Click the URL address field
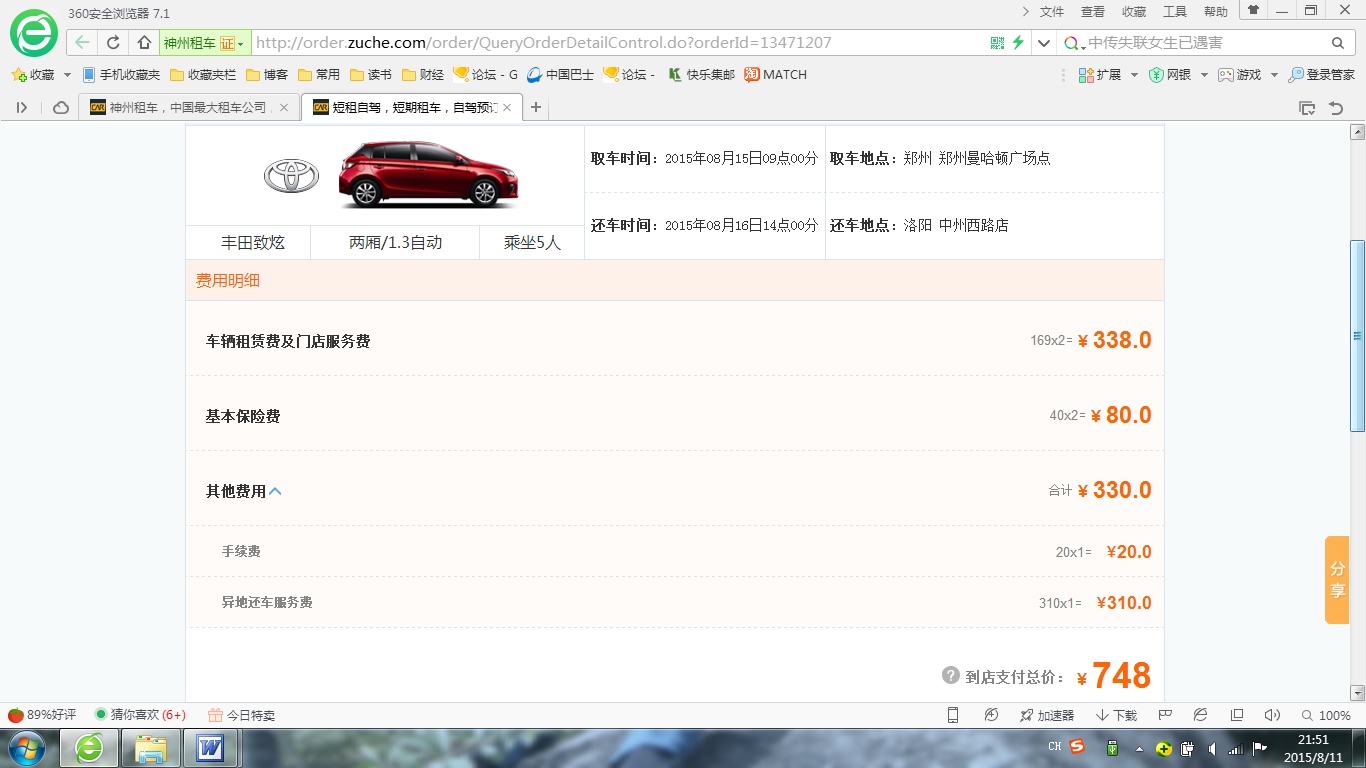 (618, 43)
